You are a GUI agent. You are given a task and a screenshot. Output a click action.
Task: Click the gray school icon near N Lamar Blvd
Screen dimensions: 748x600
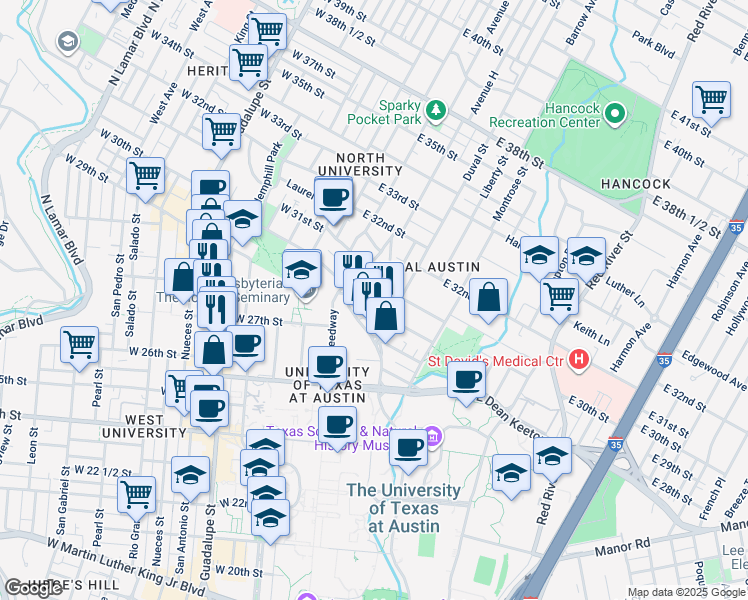[x=68, y=42]
